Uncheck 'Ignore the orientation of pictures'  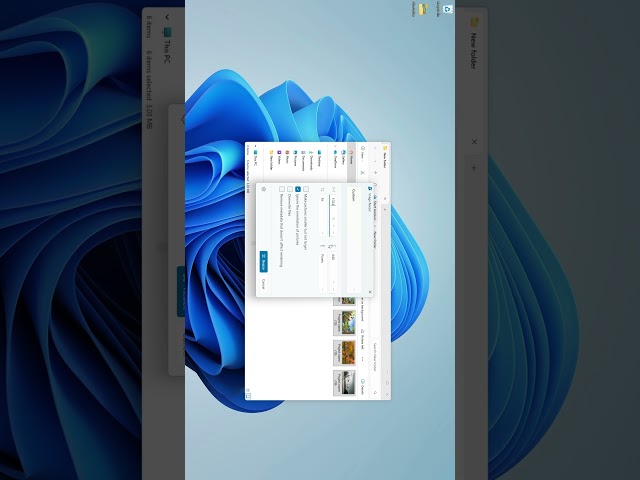point(298,189)
